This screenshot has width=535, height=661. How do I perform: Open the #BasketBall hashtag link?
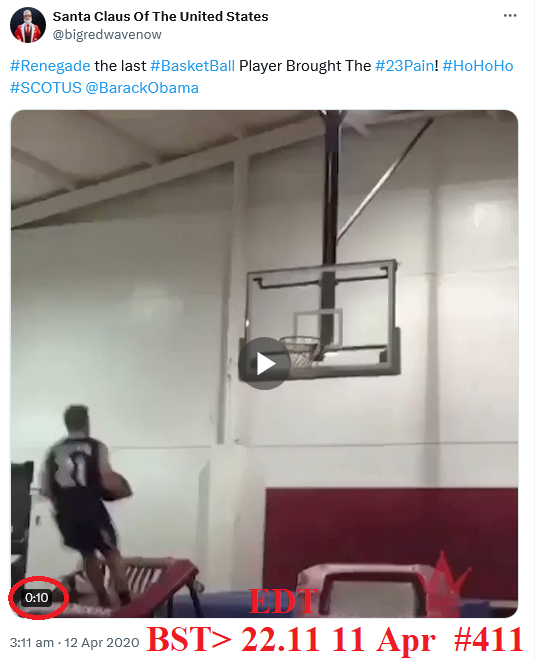(x=193, y=66)
